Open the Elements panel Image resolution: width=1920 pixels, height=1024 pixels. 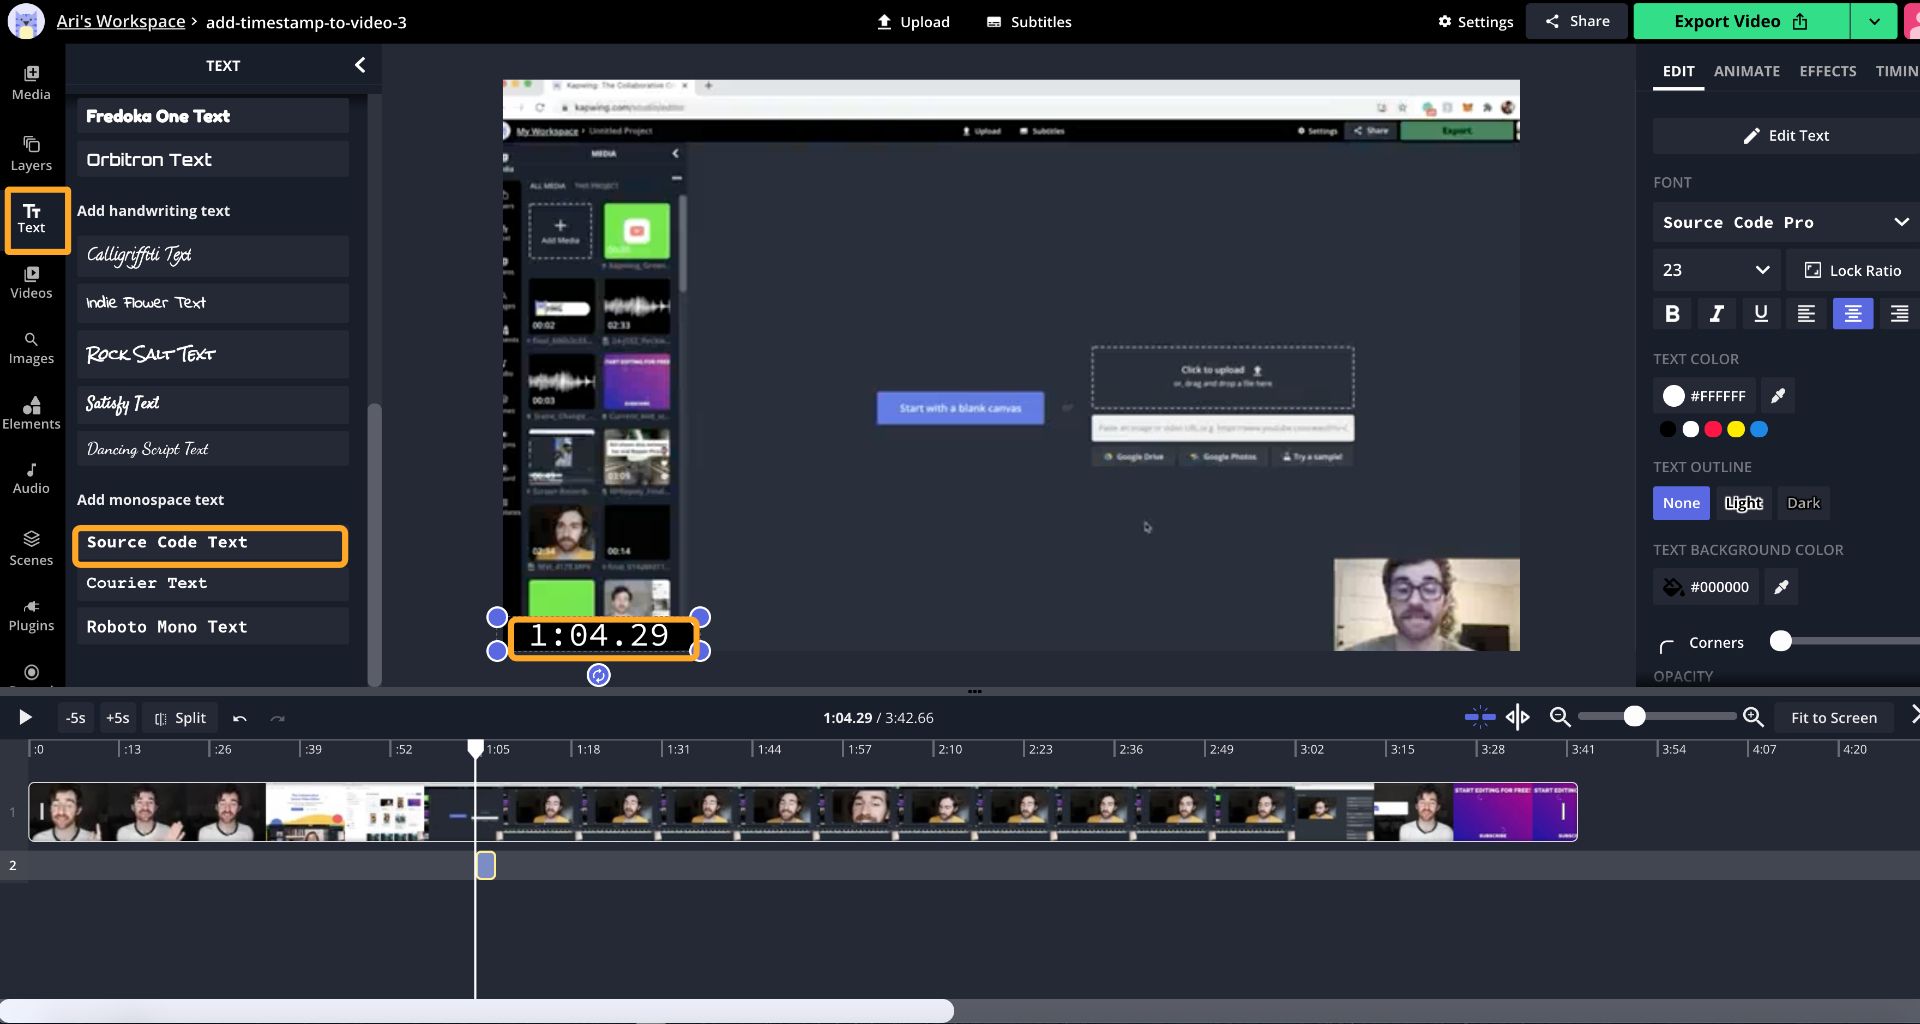point(31,412)
